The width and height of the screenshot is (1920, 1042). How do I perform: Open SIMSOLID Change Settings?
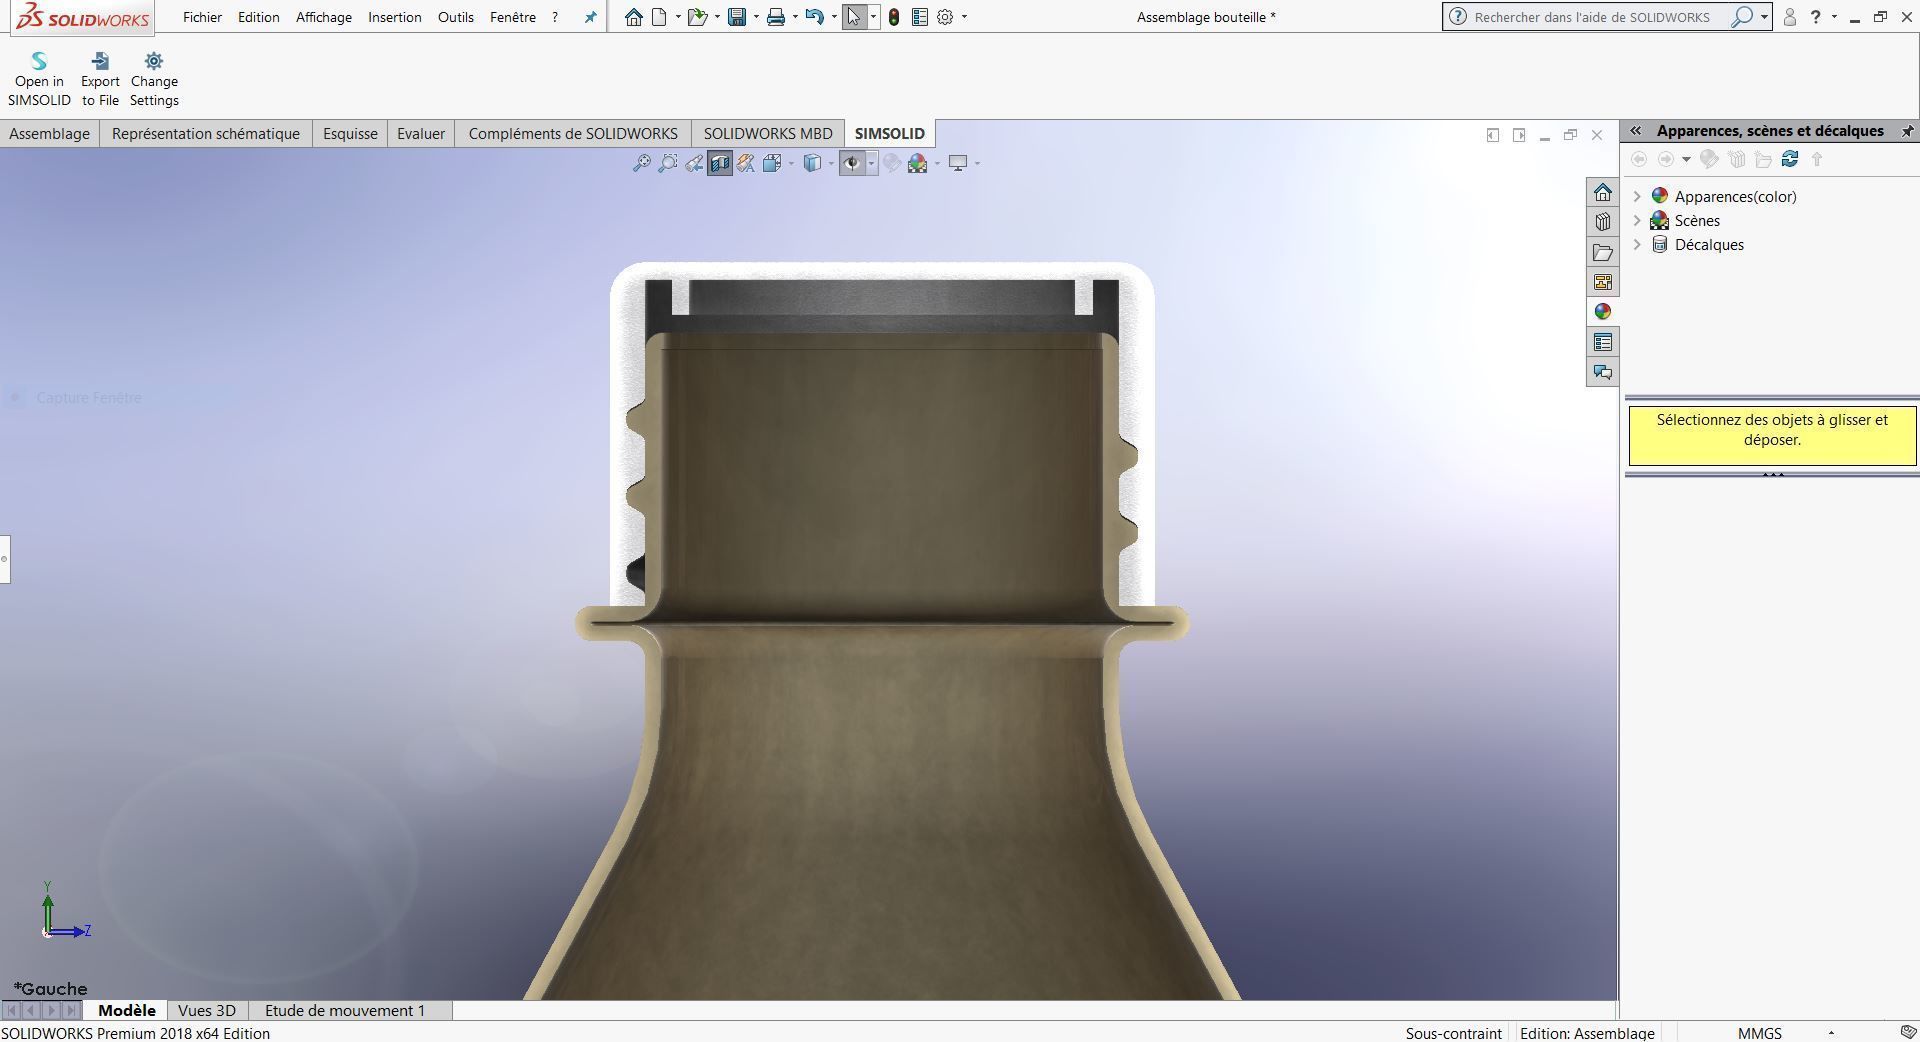tap(154, 79)
